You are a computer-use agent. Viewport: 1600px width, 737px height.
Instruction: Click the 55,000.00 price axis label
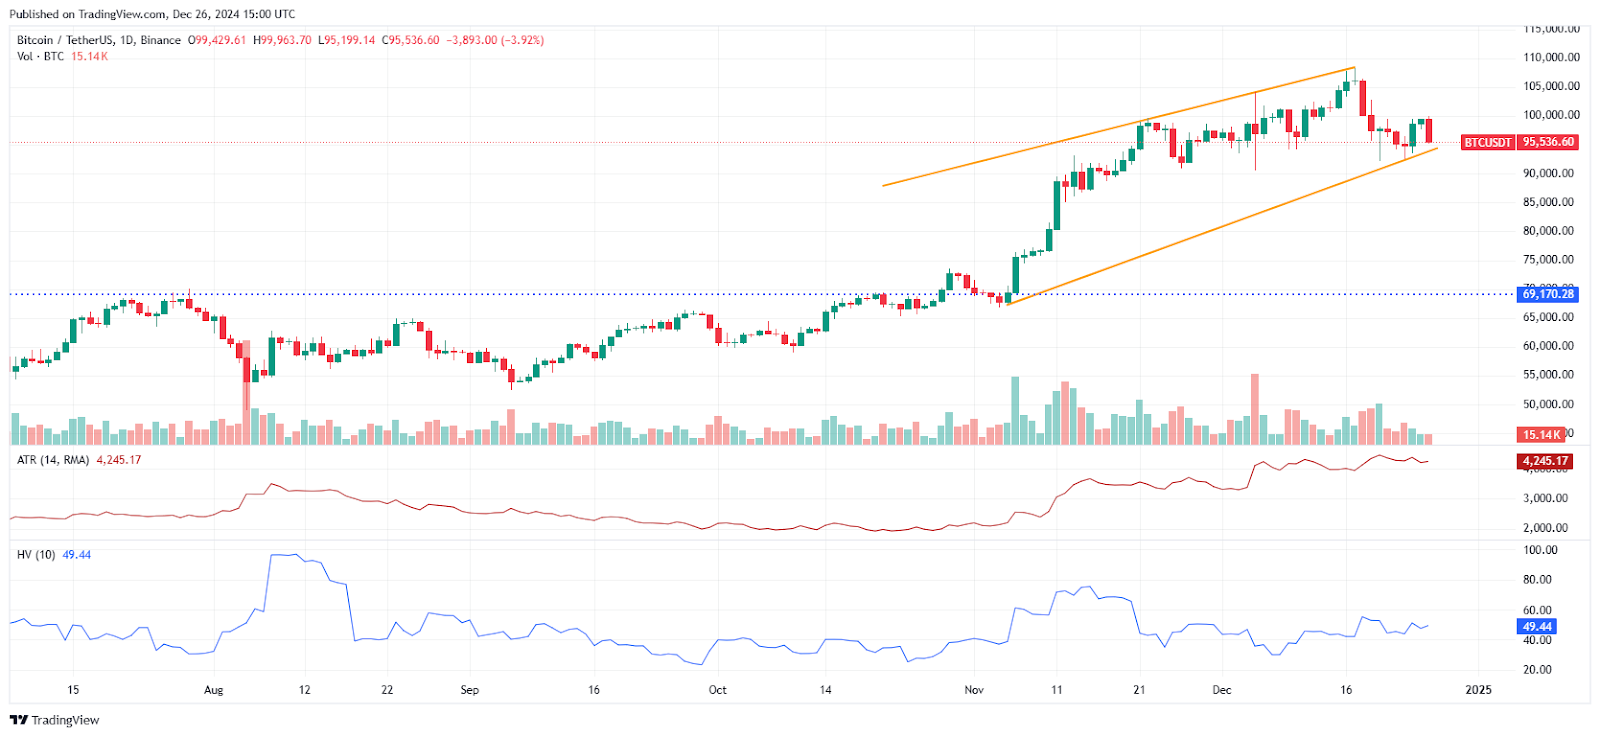[x=1549, y=375]
